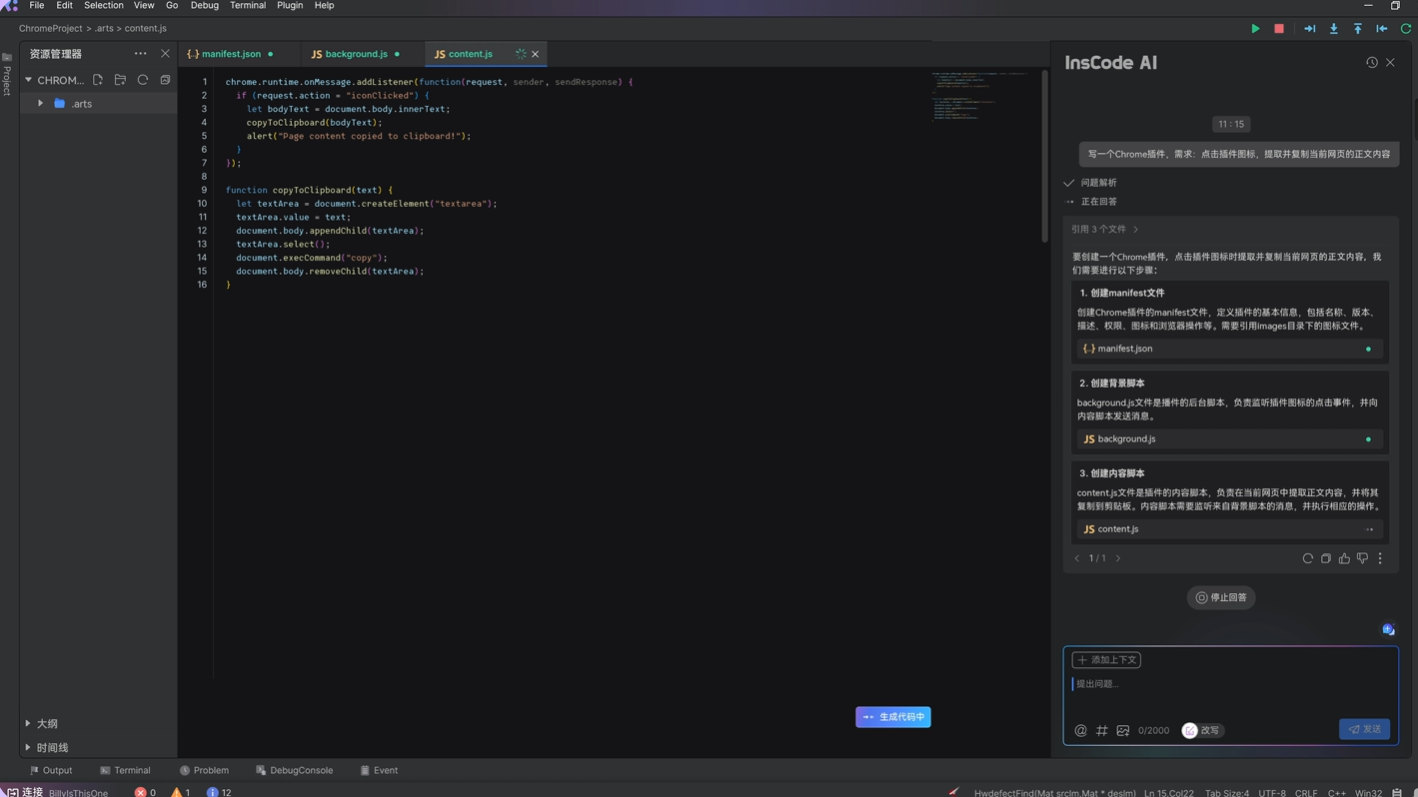Insert a # reference in the chat input
This screenshot has width=1418, height=797.
[x=1102, y=731]
